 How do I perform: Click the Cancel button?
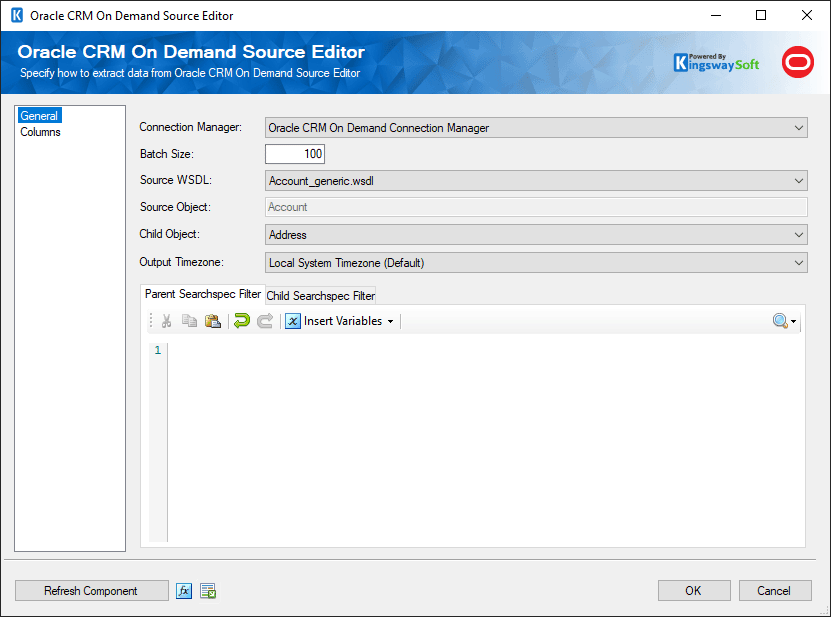774,590
